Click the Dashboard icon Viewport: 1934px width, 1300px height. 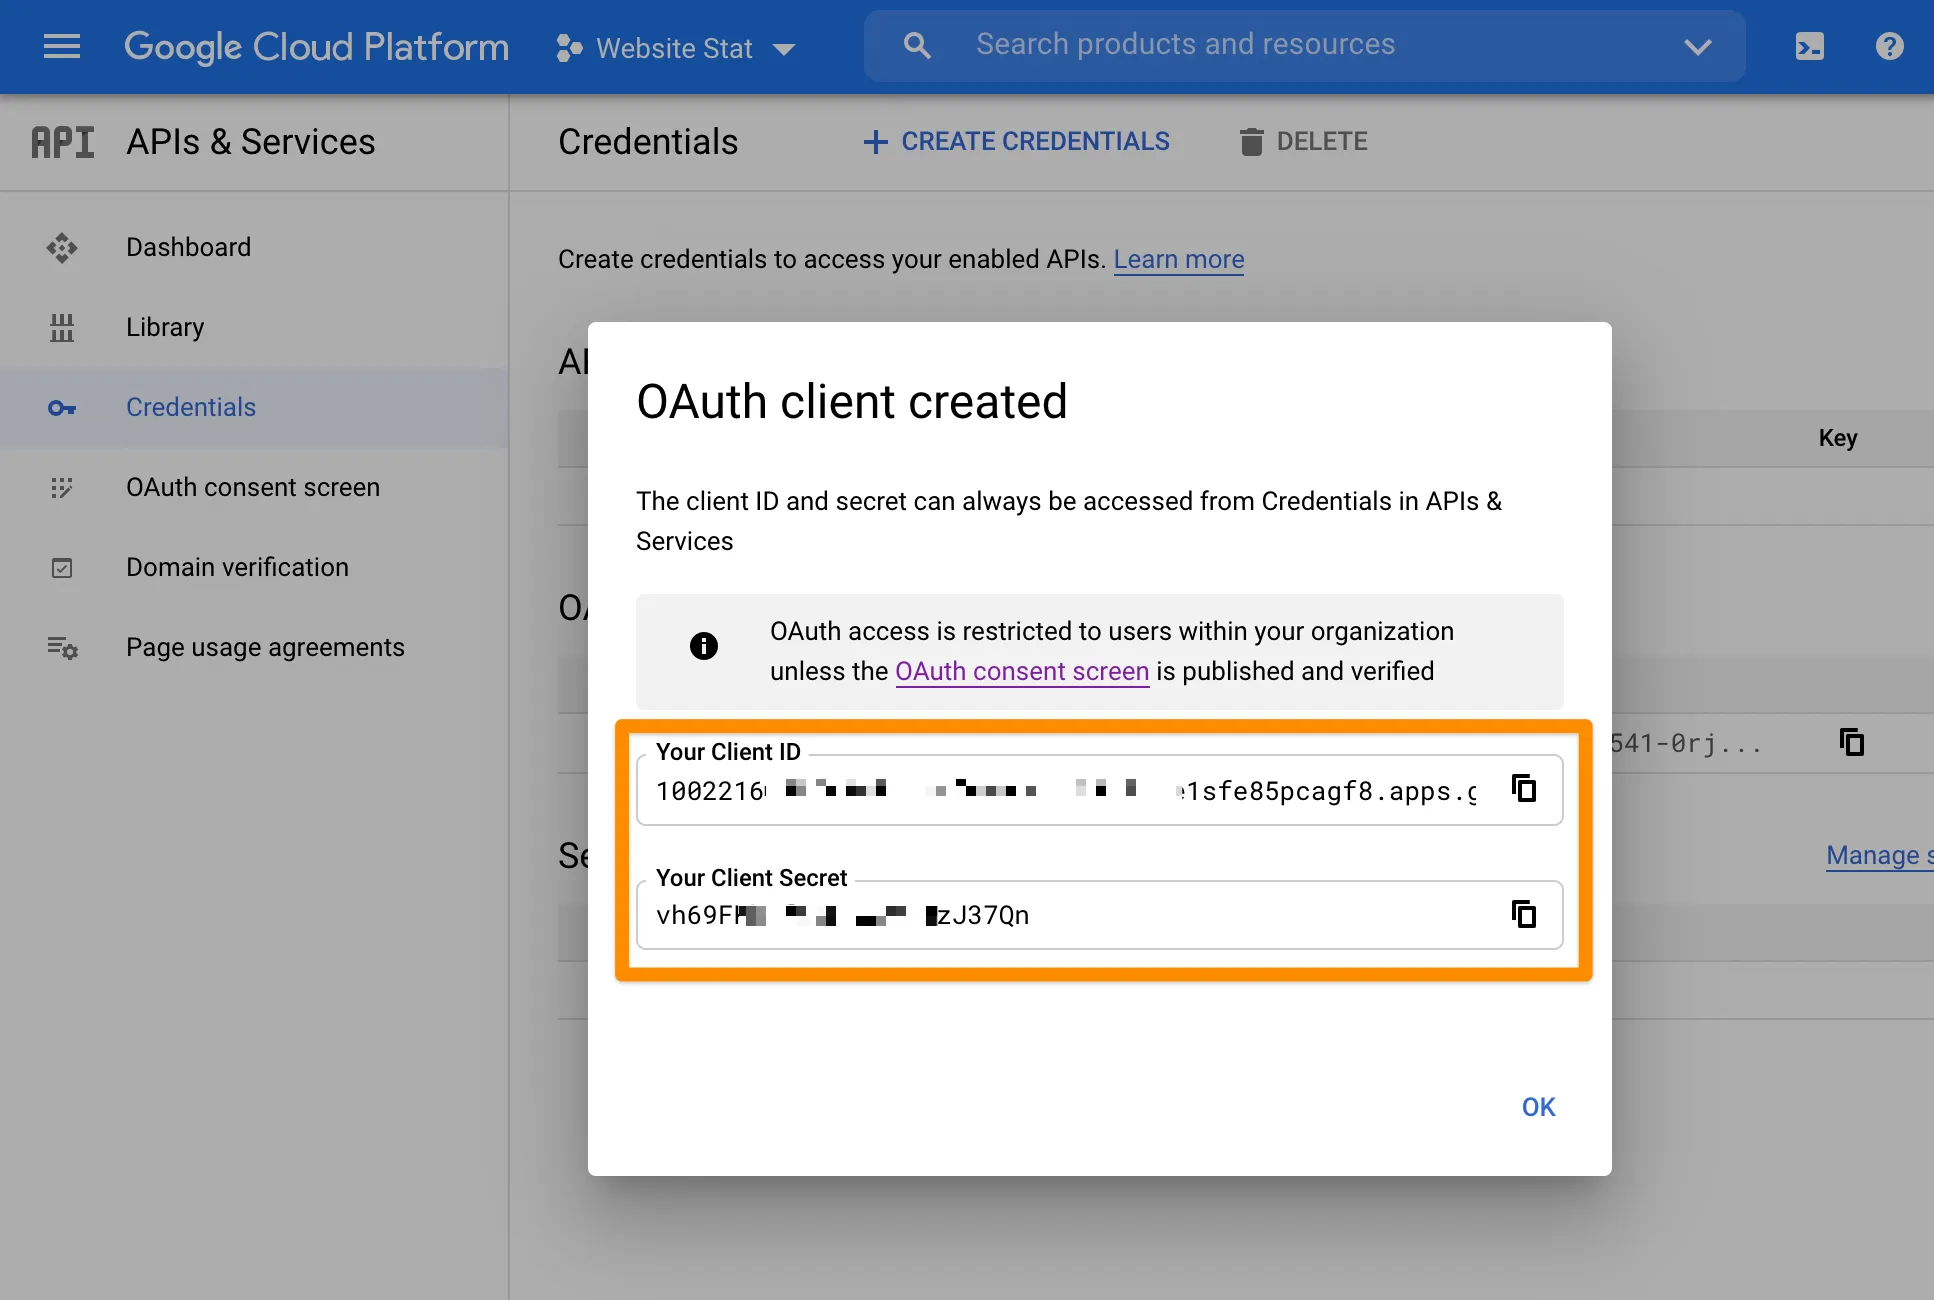point(62,247)
